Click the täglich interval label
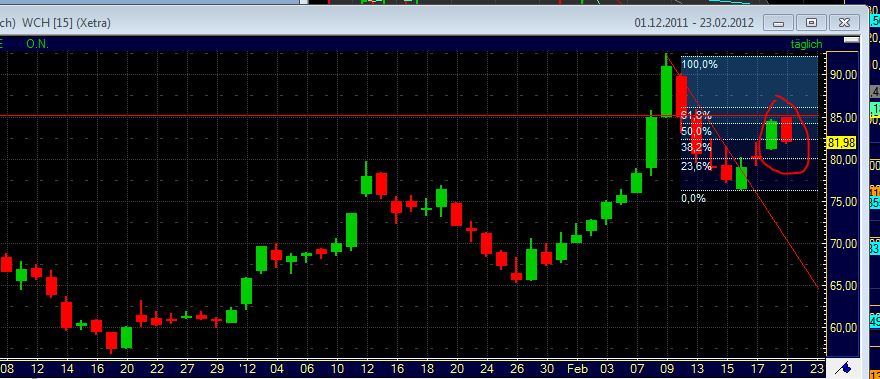This screenshot has width=880, height=379. [x=806, y=44]
